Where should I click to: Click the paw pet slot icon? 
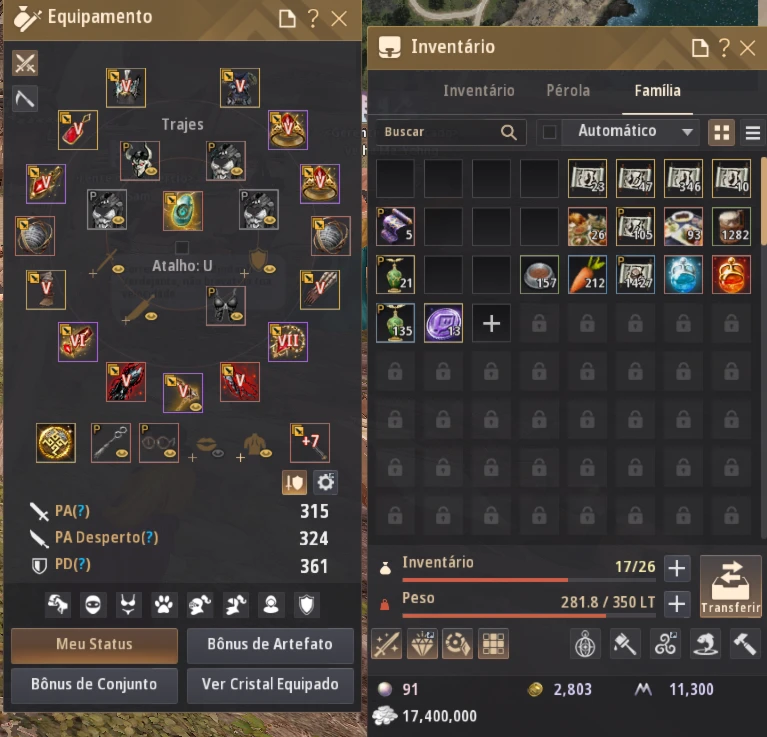pyautogui.click(x=163, y=605)
